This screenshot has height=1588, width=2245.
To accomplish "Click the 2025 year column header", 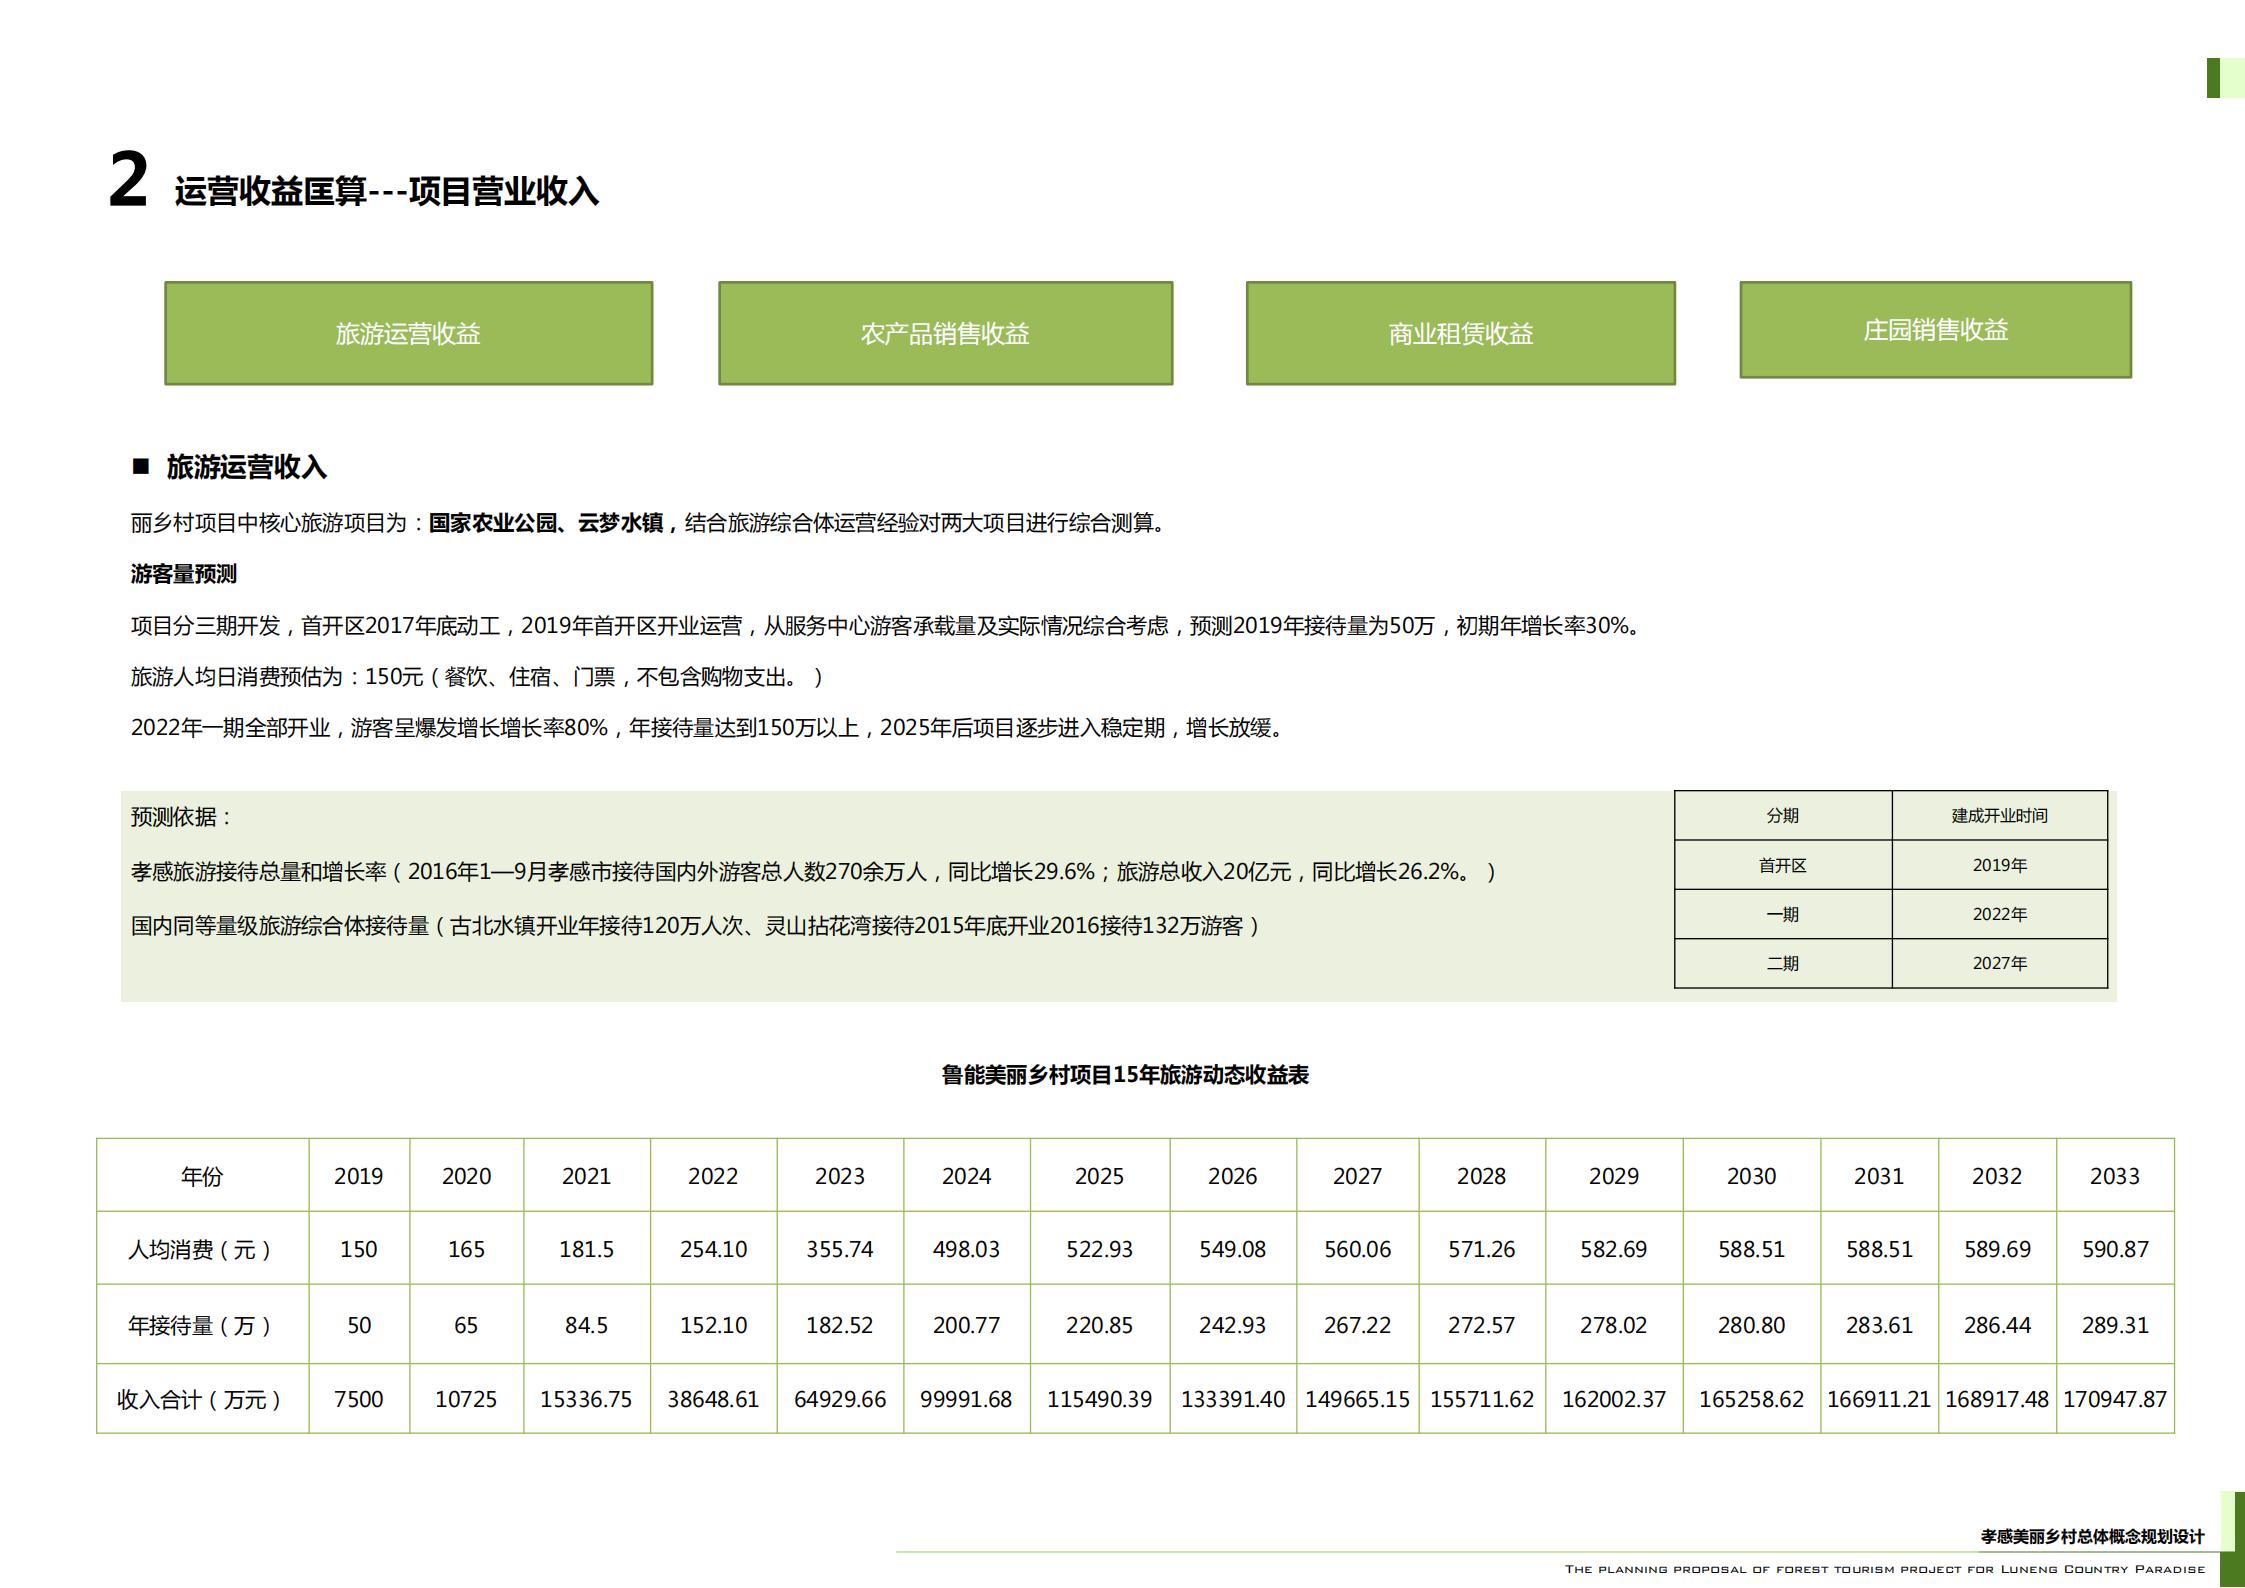I will click(x=1100, y=1175).
